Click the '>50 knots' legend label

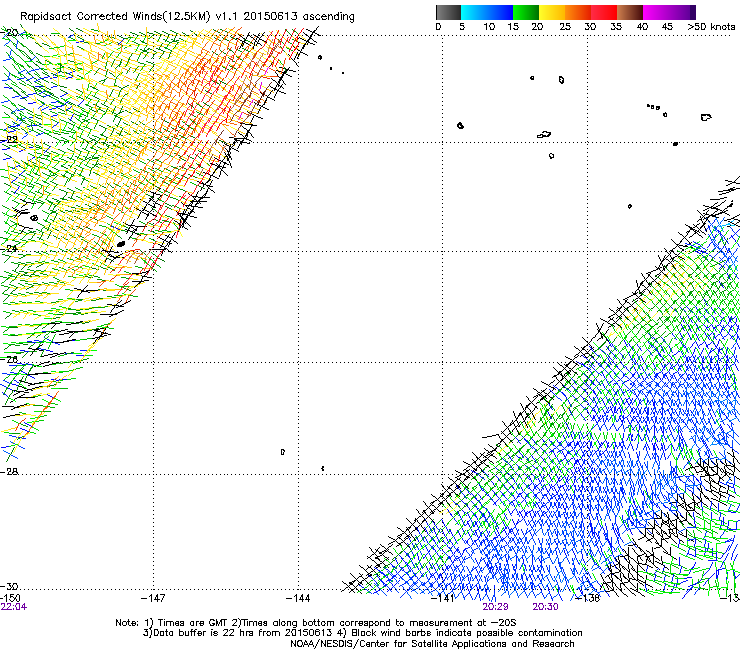[711, 27]
